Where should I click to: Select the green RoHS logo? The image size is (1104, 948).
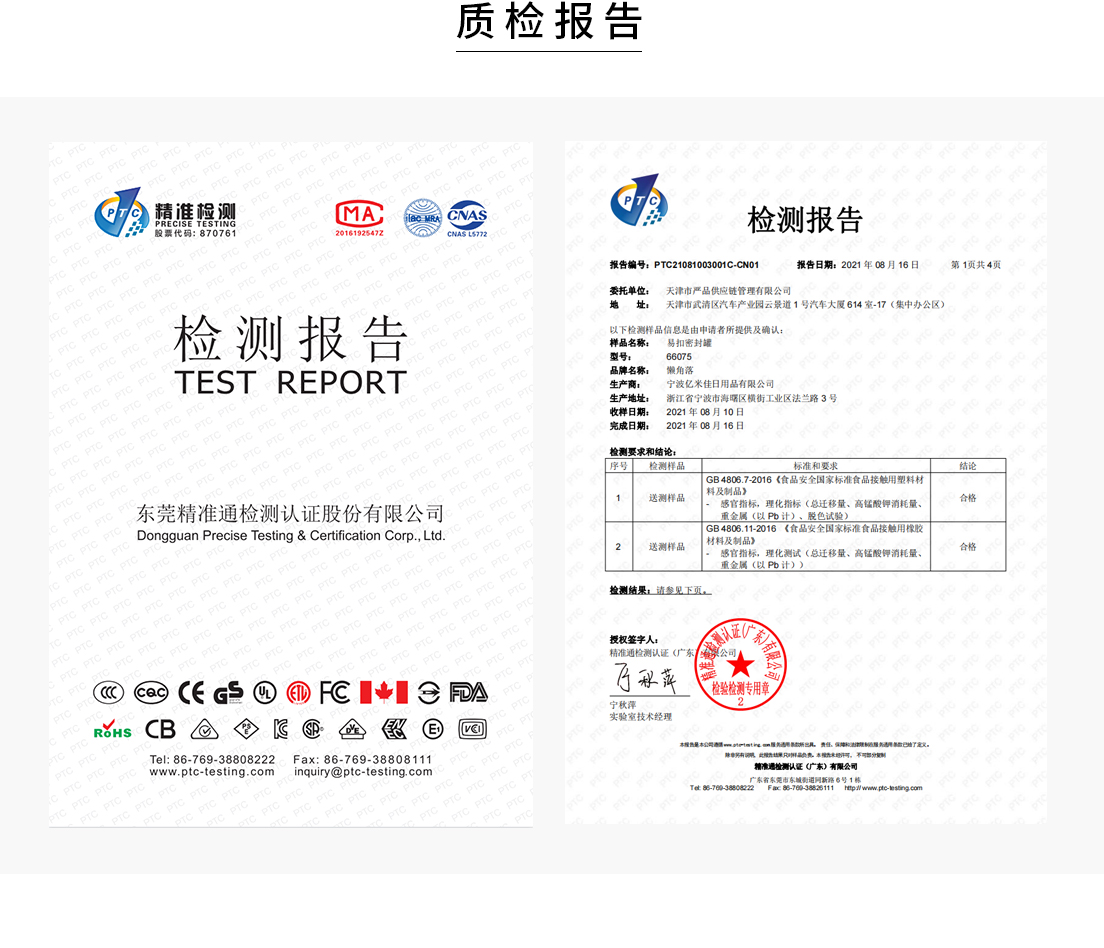pos(113,730)
